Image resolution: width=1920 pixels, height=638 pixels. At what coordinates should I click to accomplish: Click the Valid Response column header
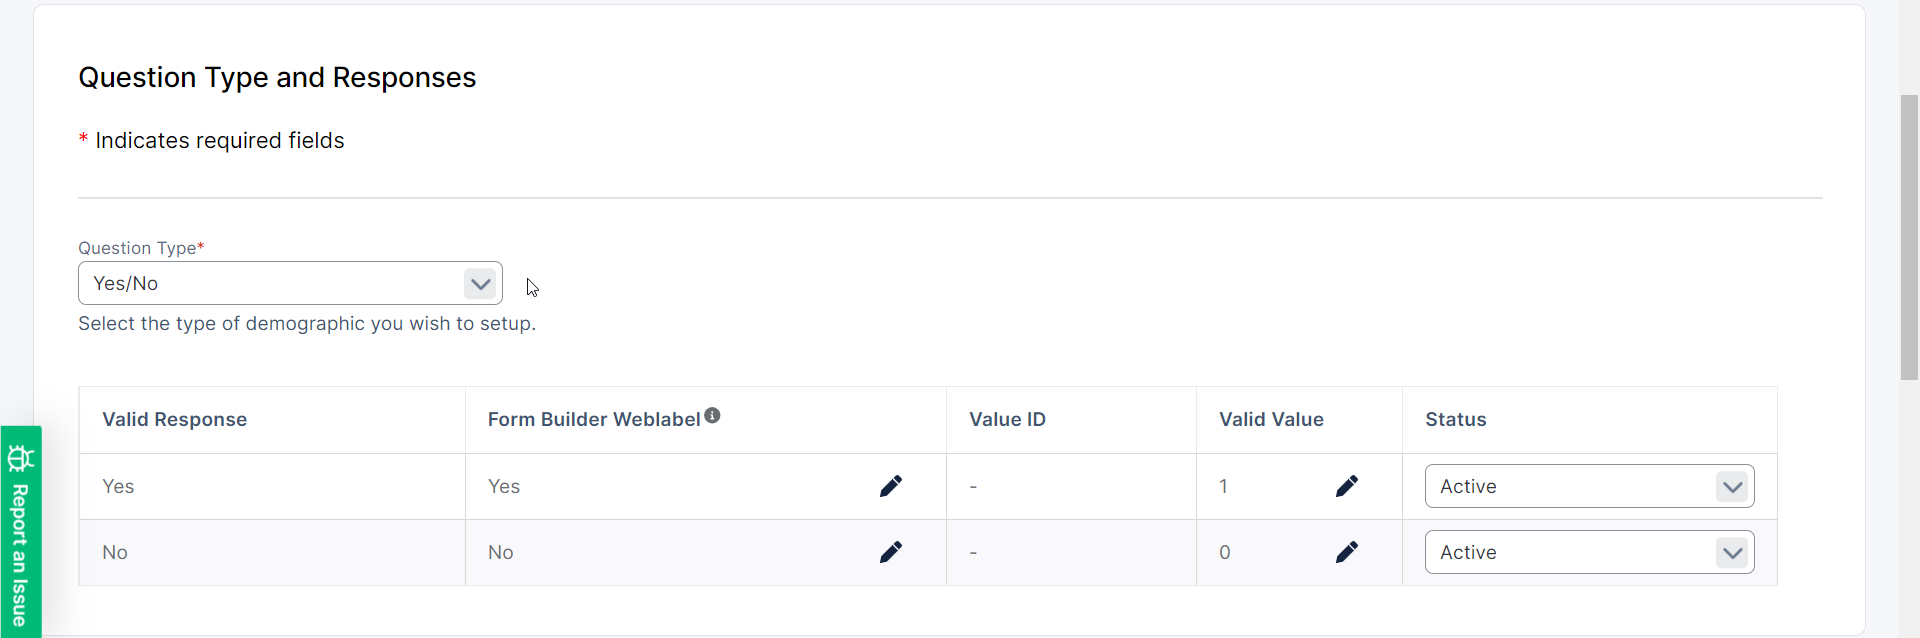[174, 420]
